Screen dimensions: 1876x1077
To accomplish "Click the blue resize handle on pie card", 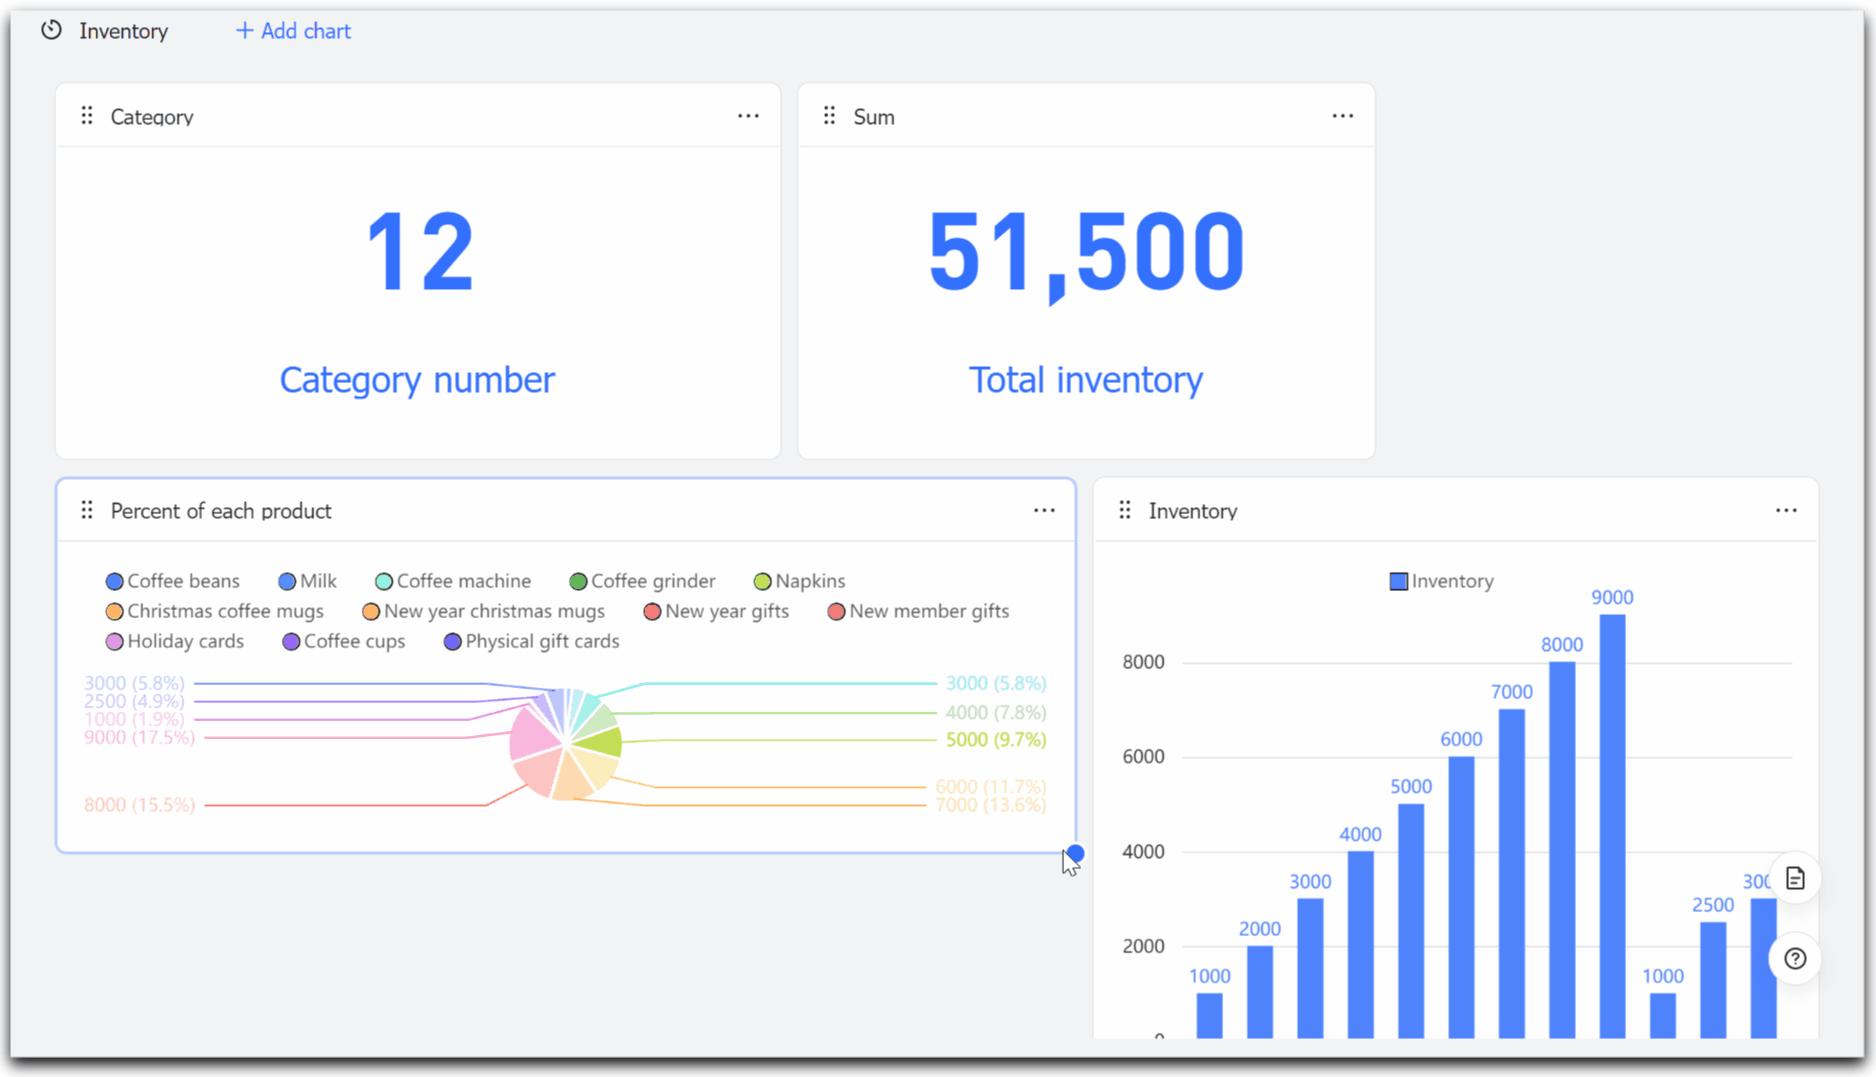I will tap(1075, 853).
